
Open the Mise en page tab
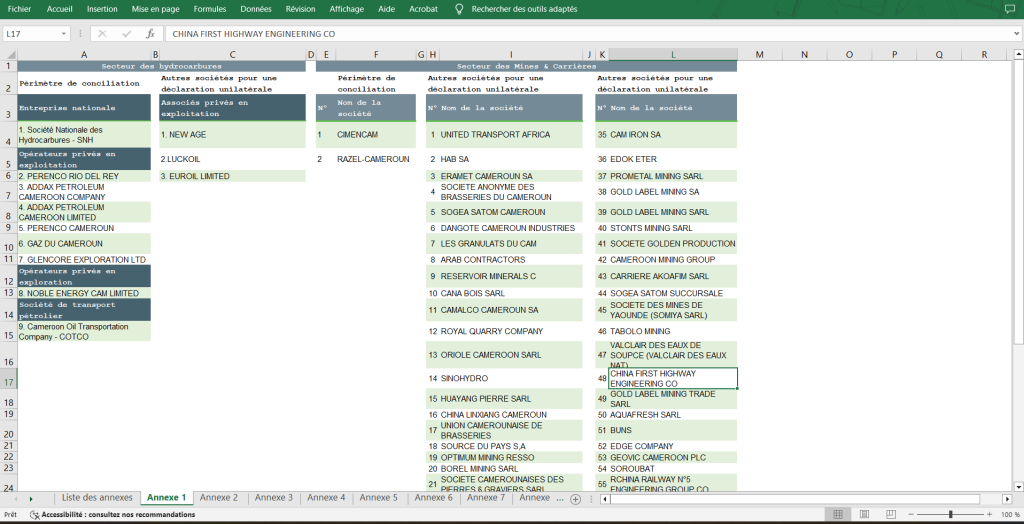pyautogui.click(x=156, y=9)
